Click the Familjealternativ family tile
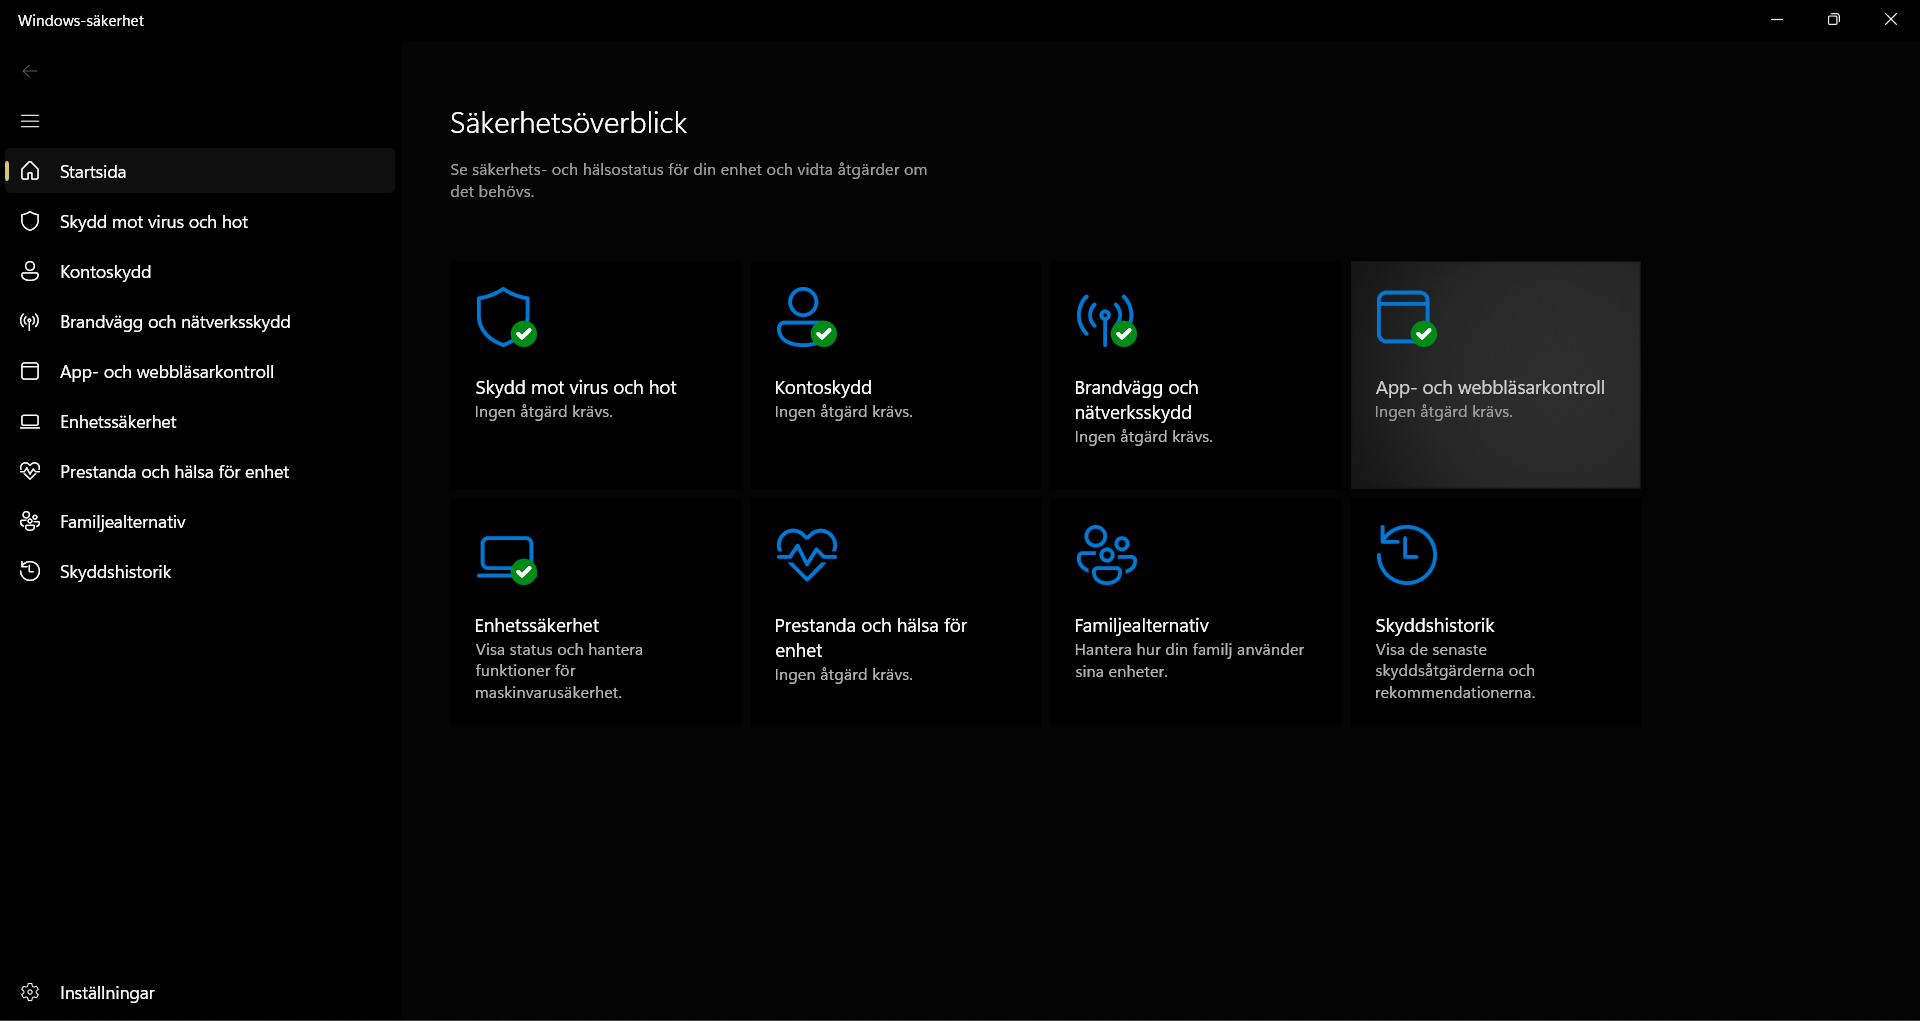 (1194, 610)
